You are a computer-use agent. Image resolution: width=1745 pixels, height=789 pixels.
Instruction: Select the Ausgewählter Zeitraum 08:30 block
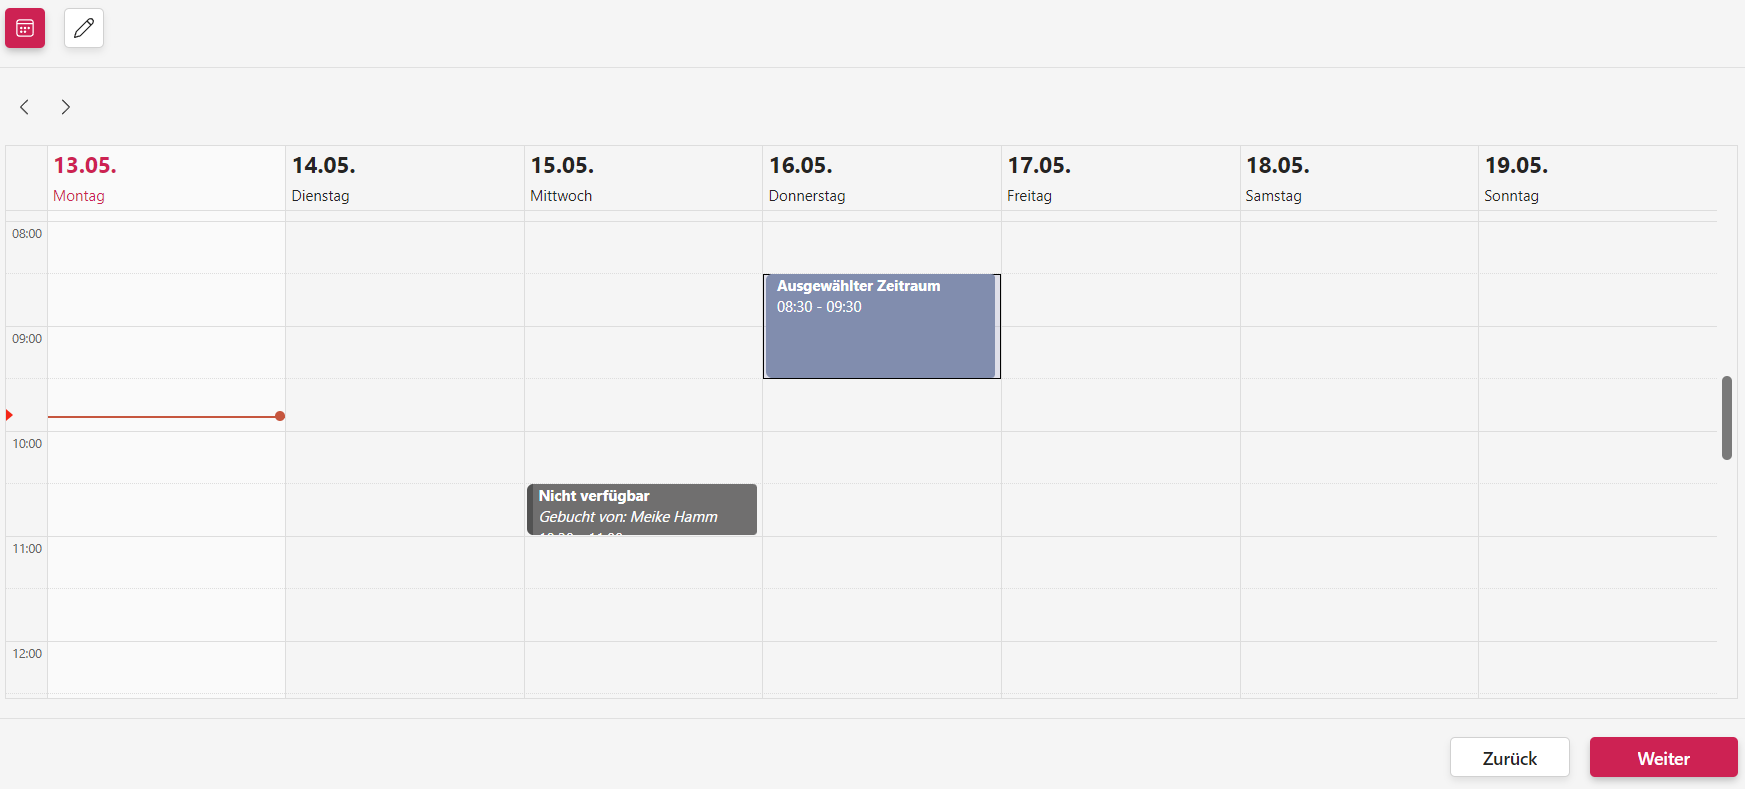pos(880,326)
